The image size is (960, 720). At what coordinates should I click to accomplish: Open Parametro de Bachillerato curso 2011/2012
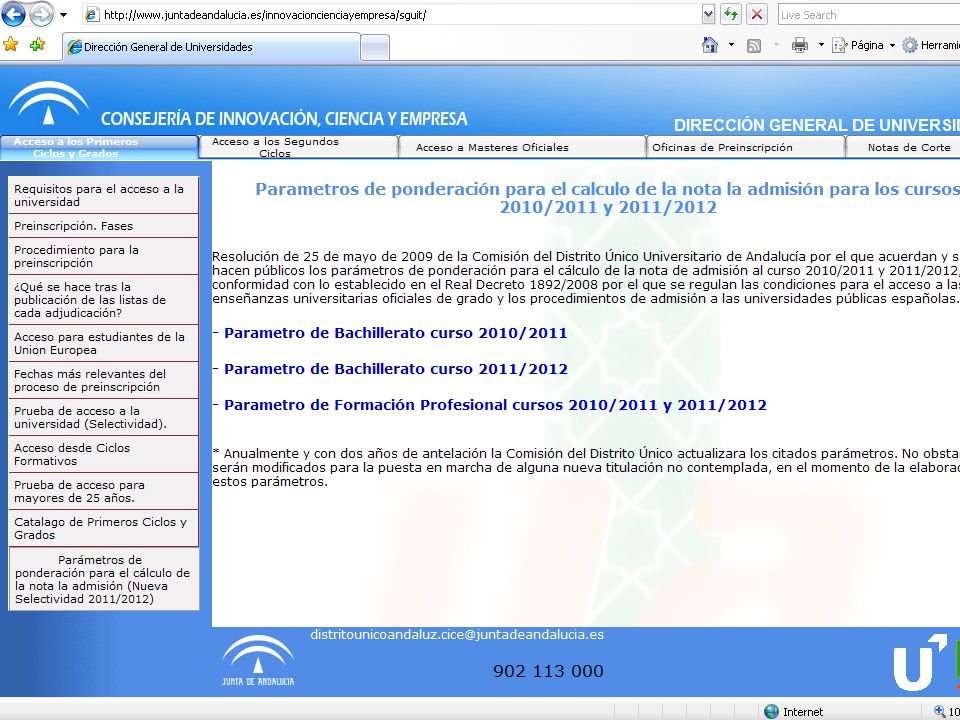tap(396, 369)
